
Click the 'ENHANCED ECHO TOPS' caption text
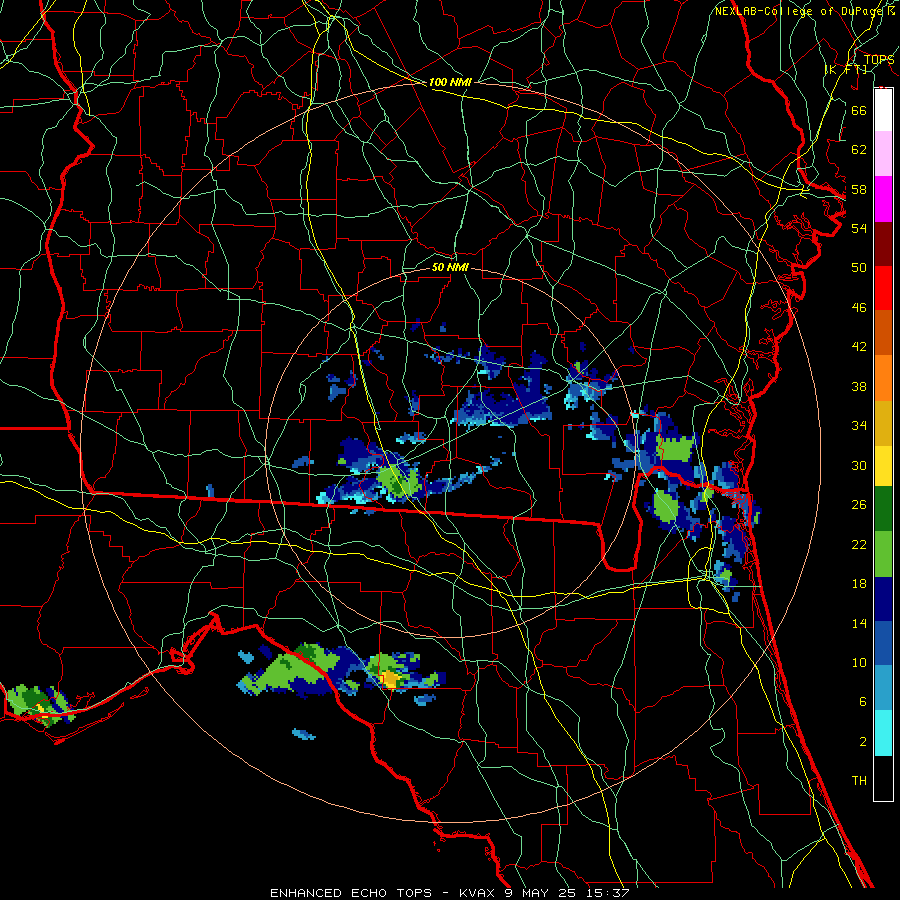click(x=351, y=893)
